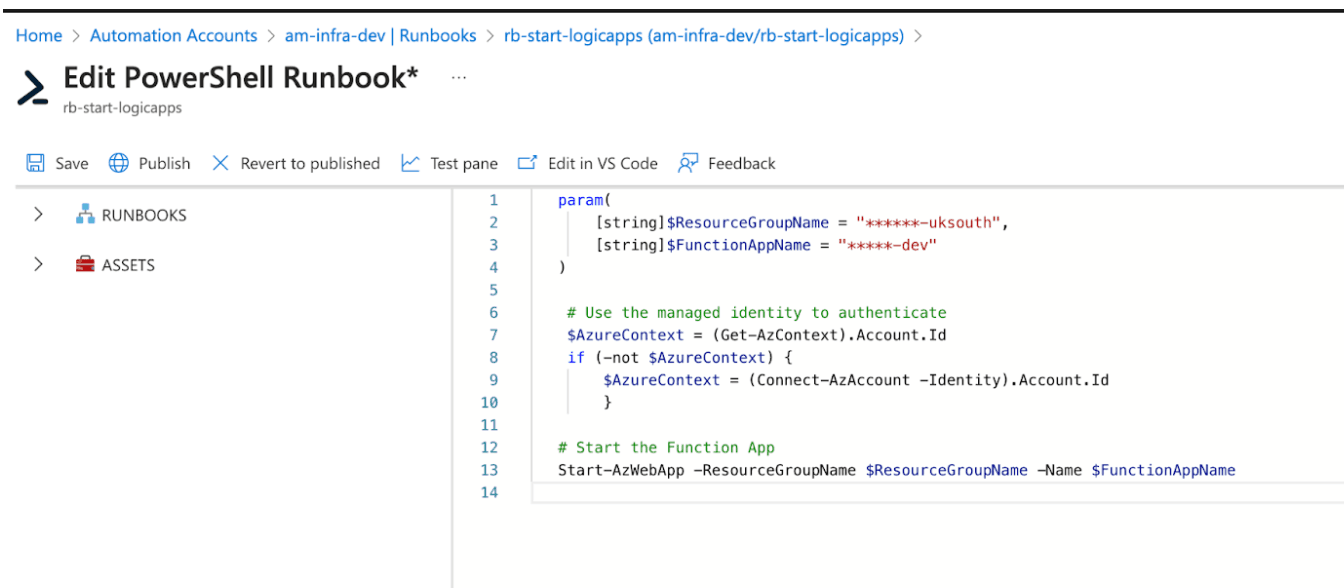
Task: Open Test pane via chart icon
Action: click(x=410, y=163)
